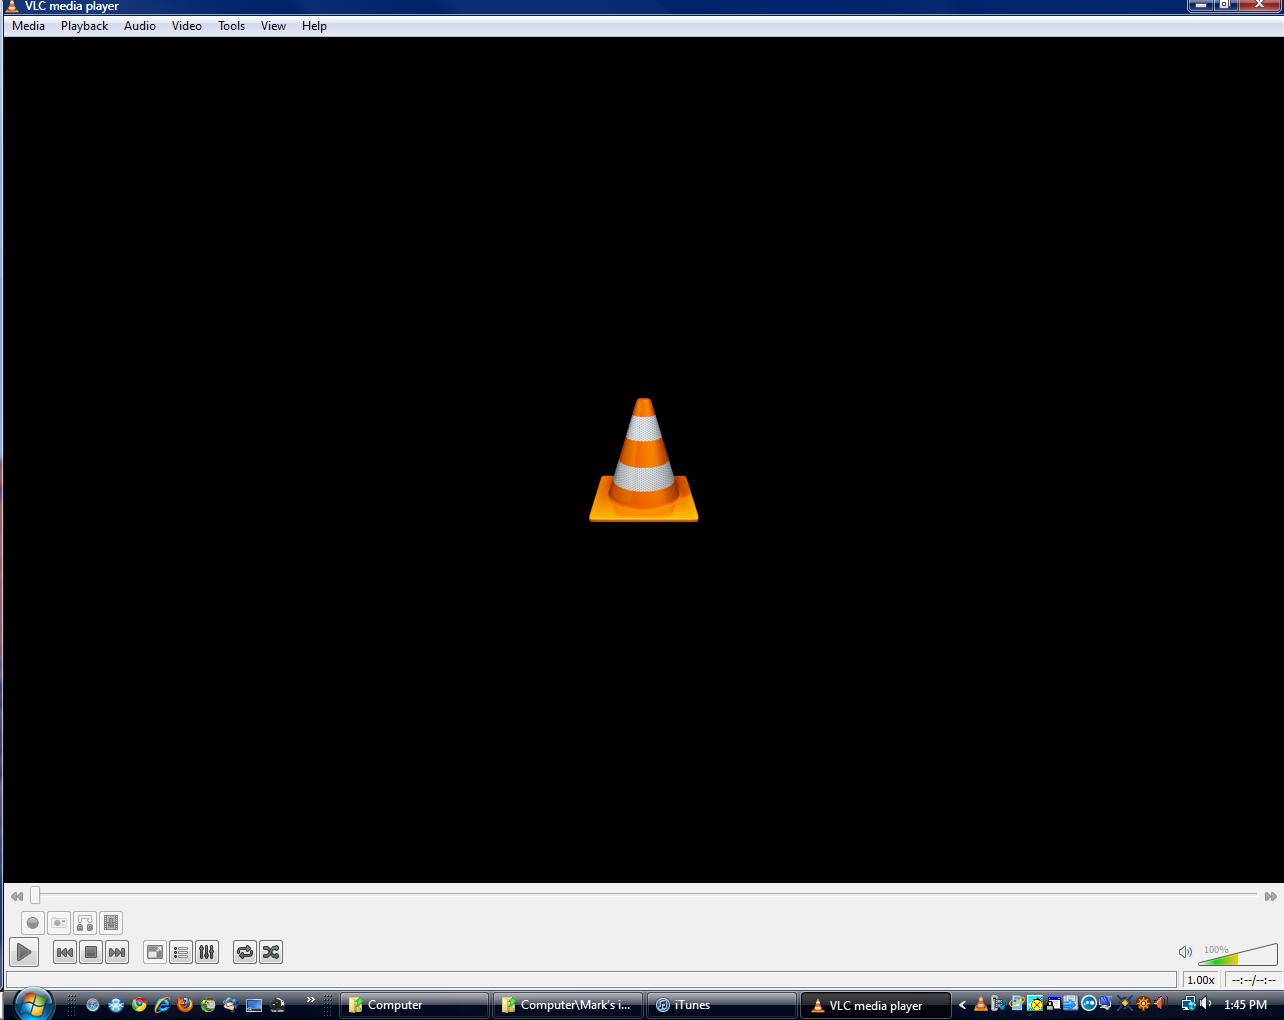Start playback with the Play button
This screenshot has height=1020, width=1284.
pyautogui.click(x=24, y=952)
